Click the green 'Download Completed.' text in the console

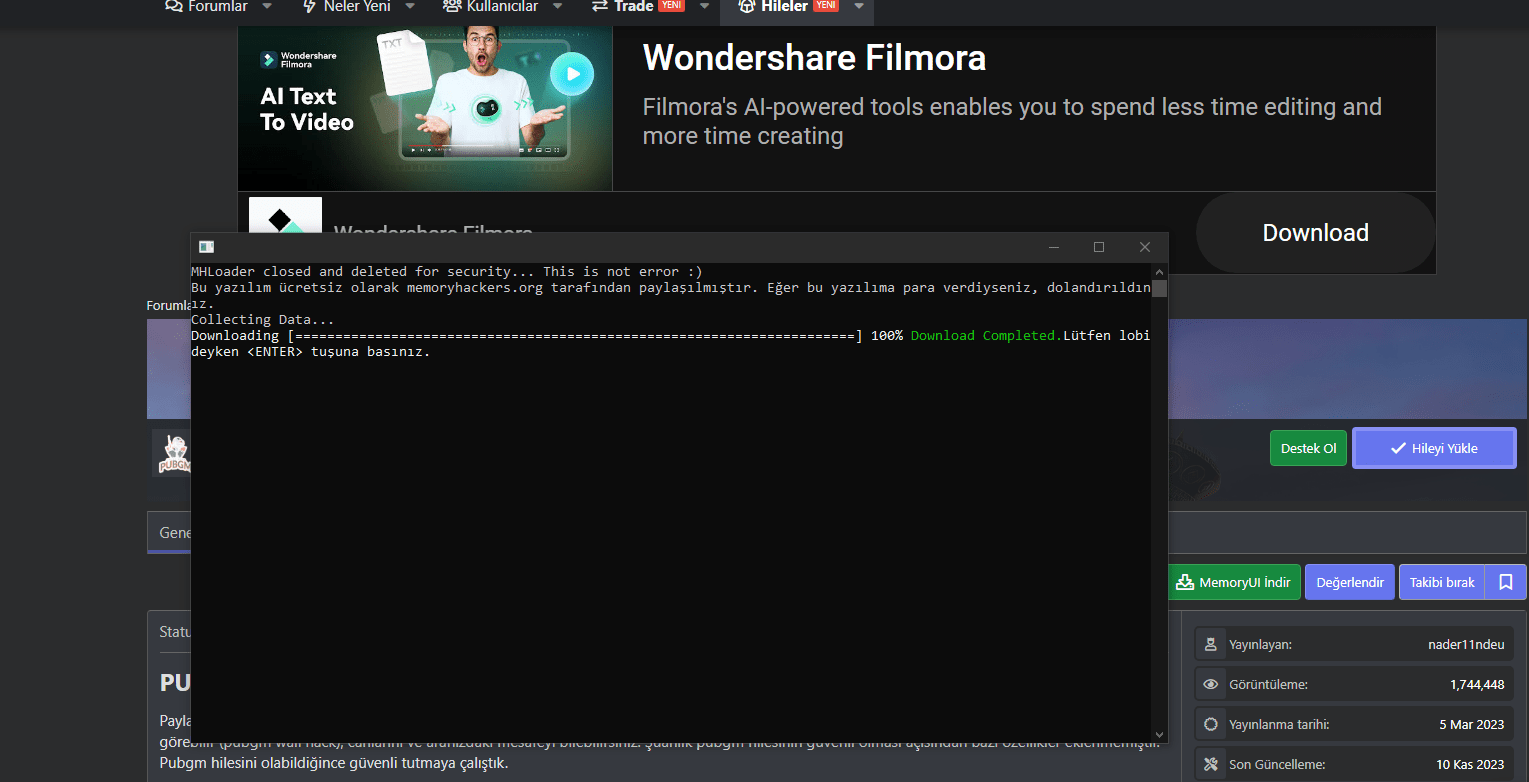coord(986,336)
